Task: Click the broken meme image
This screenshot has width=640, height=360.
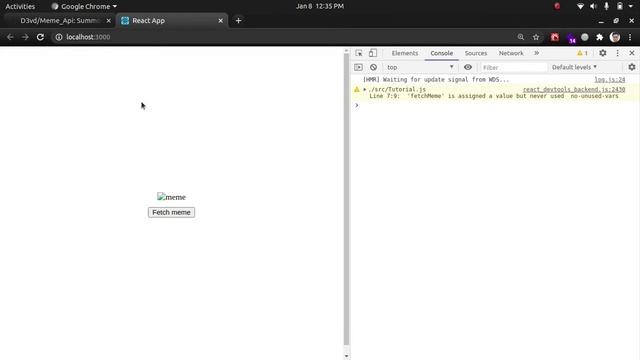Action: point(171,197)
